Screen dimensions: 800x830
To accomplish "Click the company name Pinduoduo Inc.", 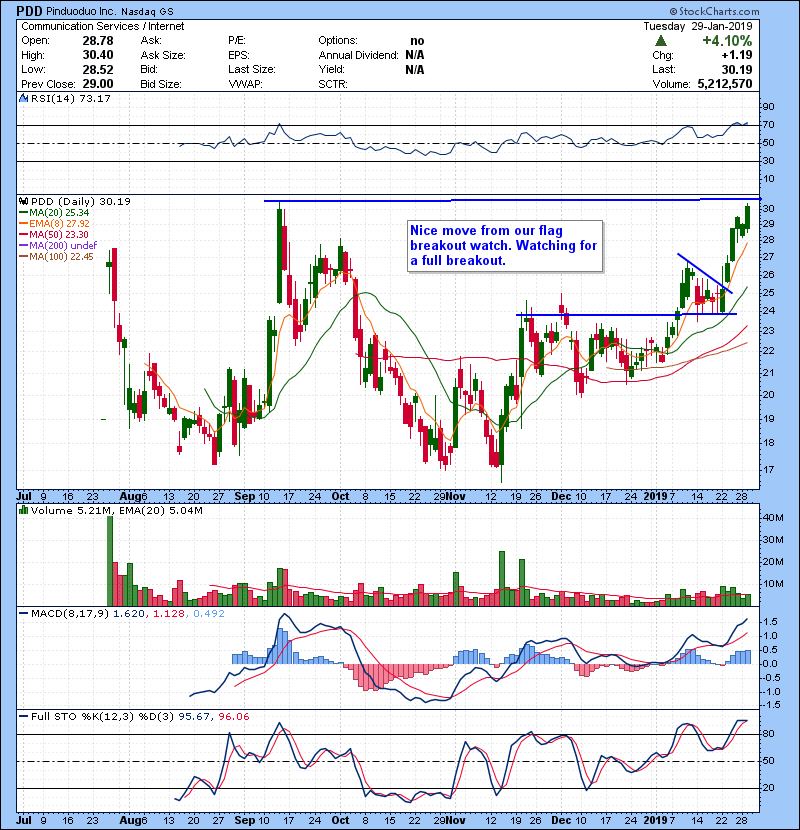I will (x=80, y=11).
